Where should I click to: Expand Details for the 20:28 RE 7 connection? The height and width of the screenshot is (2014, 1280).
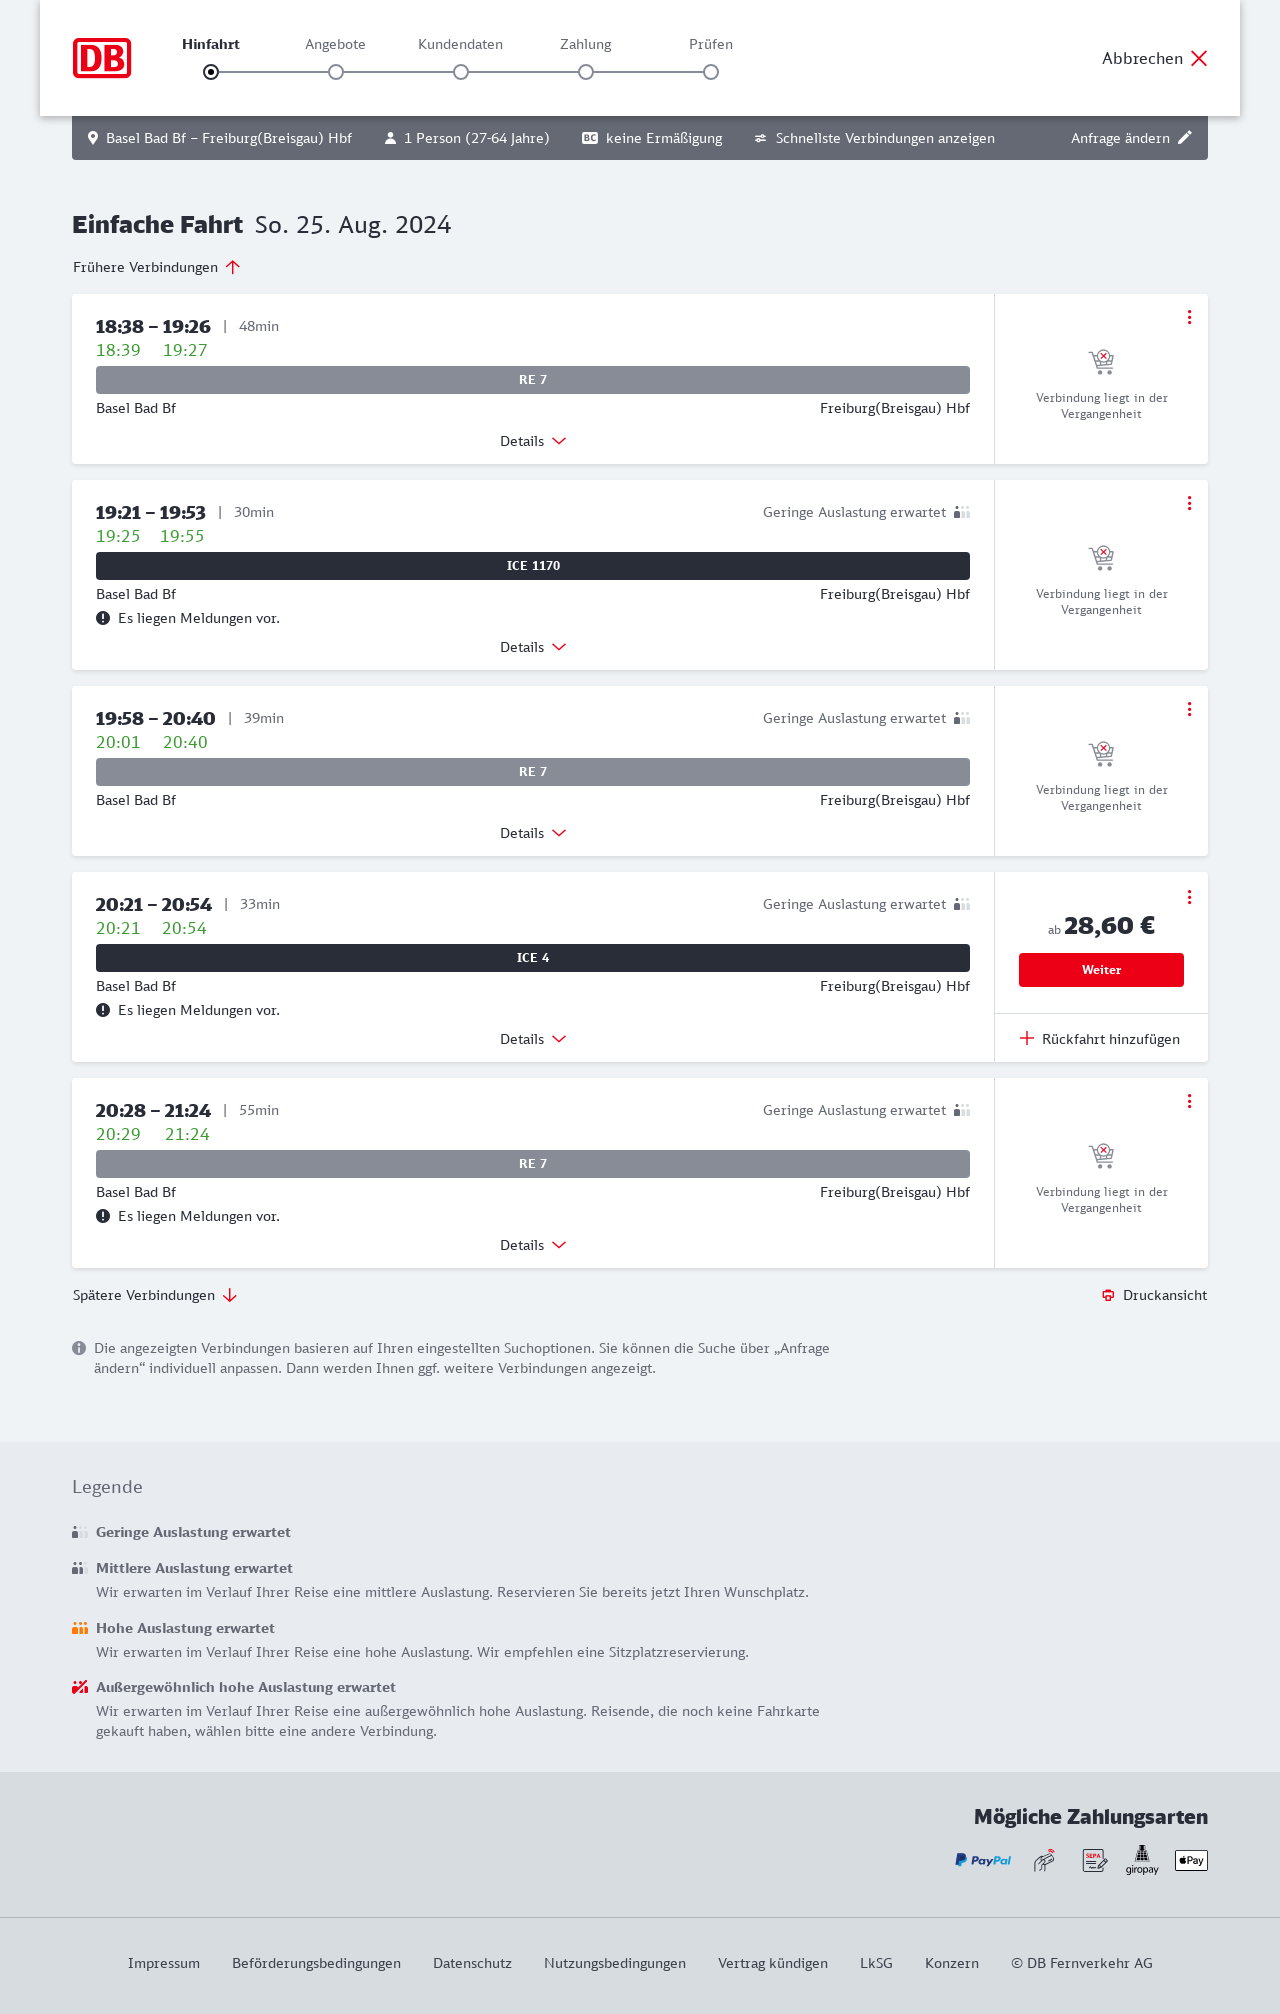(533, 1245)
